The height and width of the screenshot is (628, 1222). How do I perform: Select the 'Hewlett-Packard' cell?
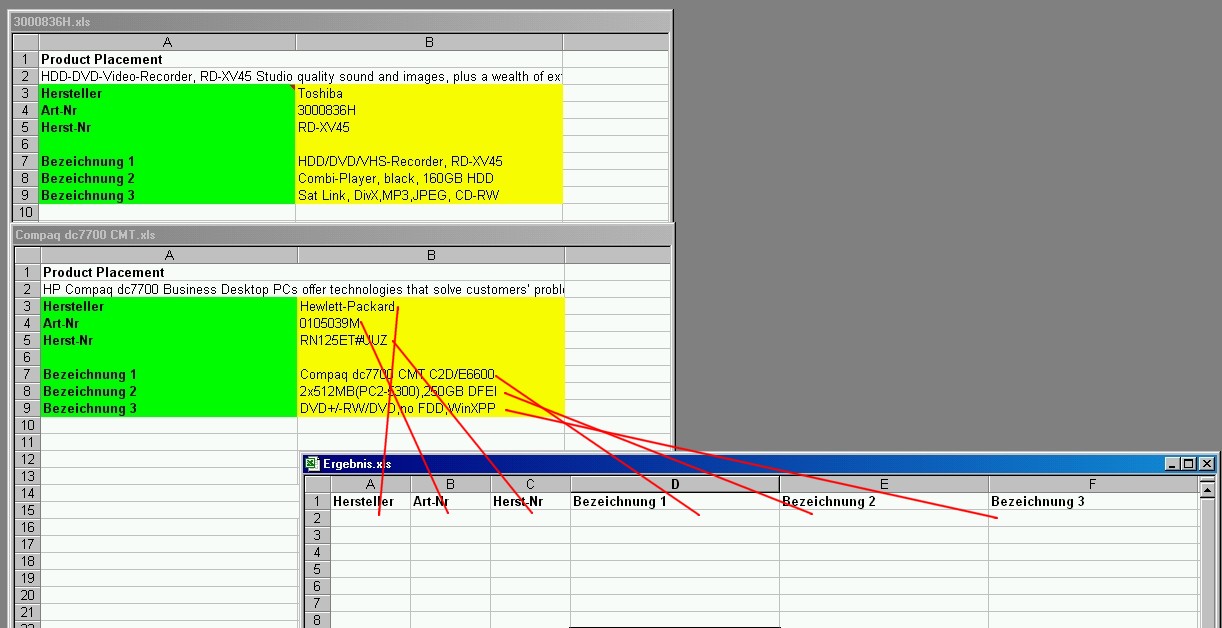pos(431,307)
